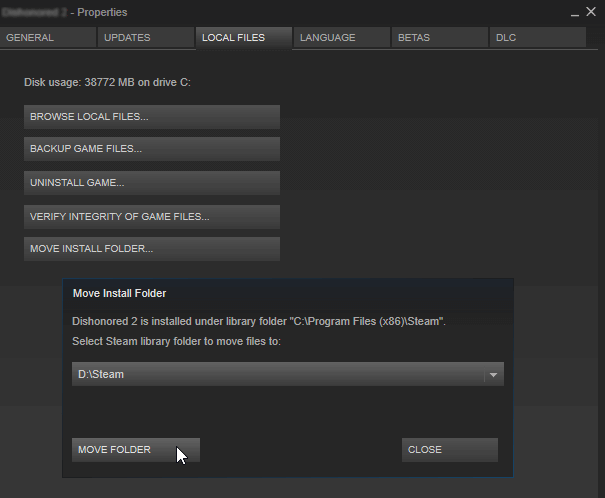Open Move Install Folder dialog button
This screenshot has width=605, height=498.
152,249
